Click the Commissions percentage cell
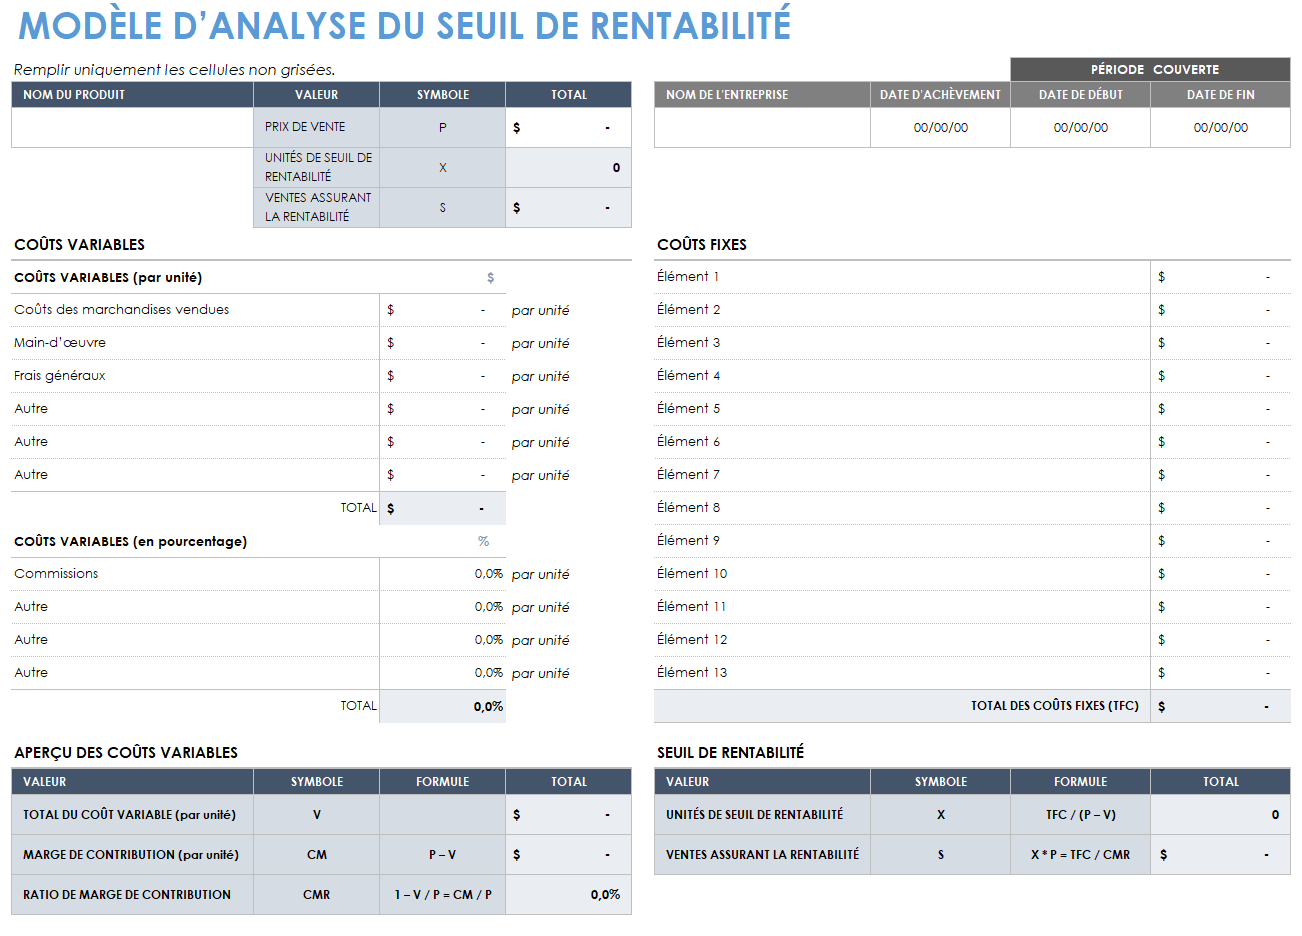Viewport: 1302px width, 936px height. point(442,574)
